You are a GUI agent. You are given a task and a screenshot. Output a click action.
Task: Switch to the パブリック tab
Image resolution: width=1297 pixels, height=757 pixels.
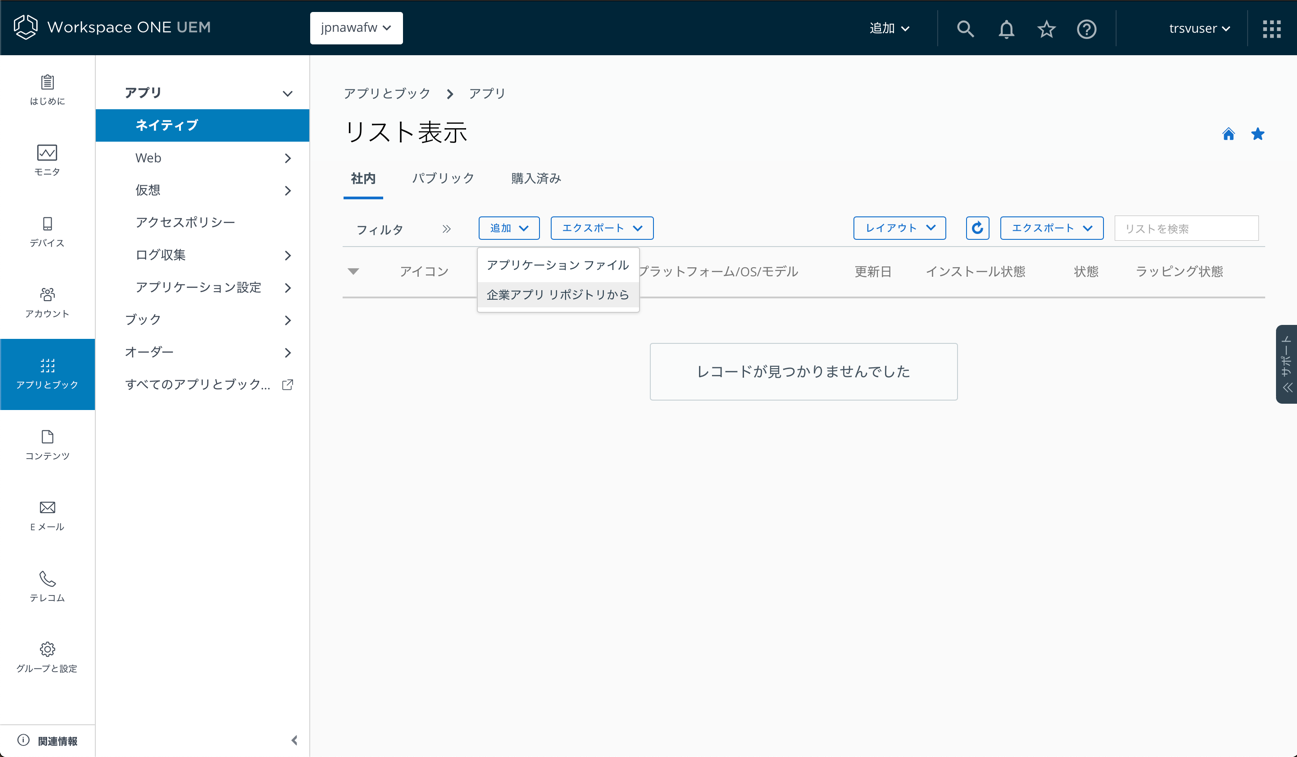(x=443, y=178)
